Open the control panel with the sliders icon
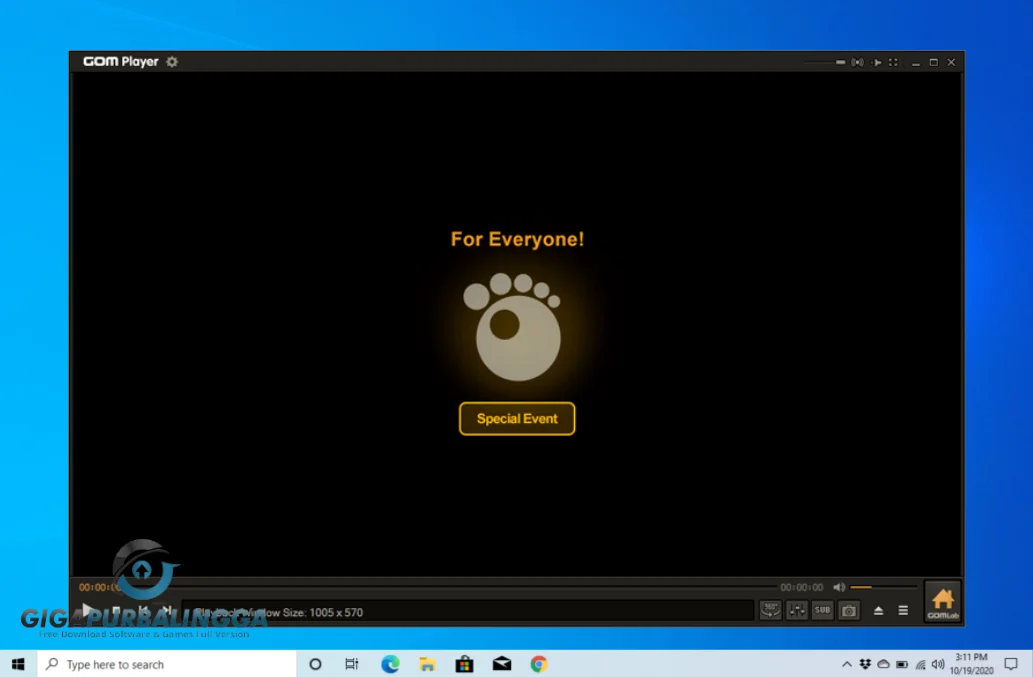 pos(796,609)
